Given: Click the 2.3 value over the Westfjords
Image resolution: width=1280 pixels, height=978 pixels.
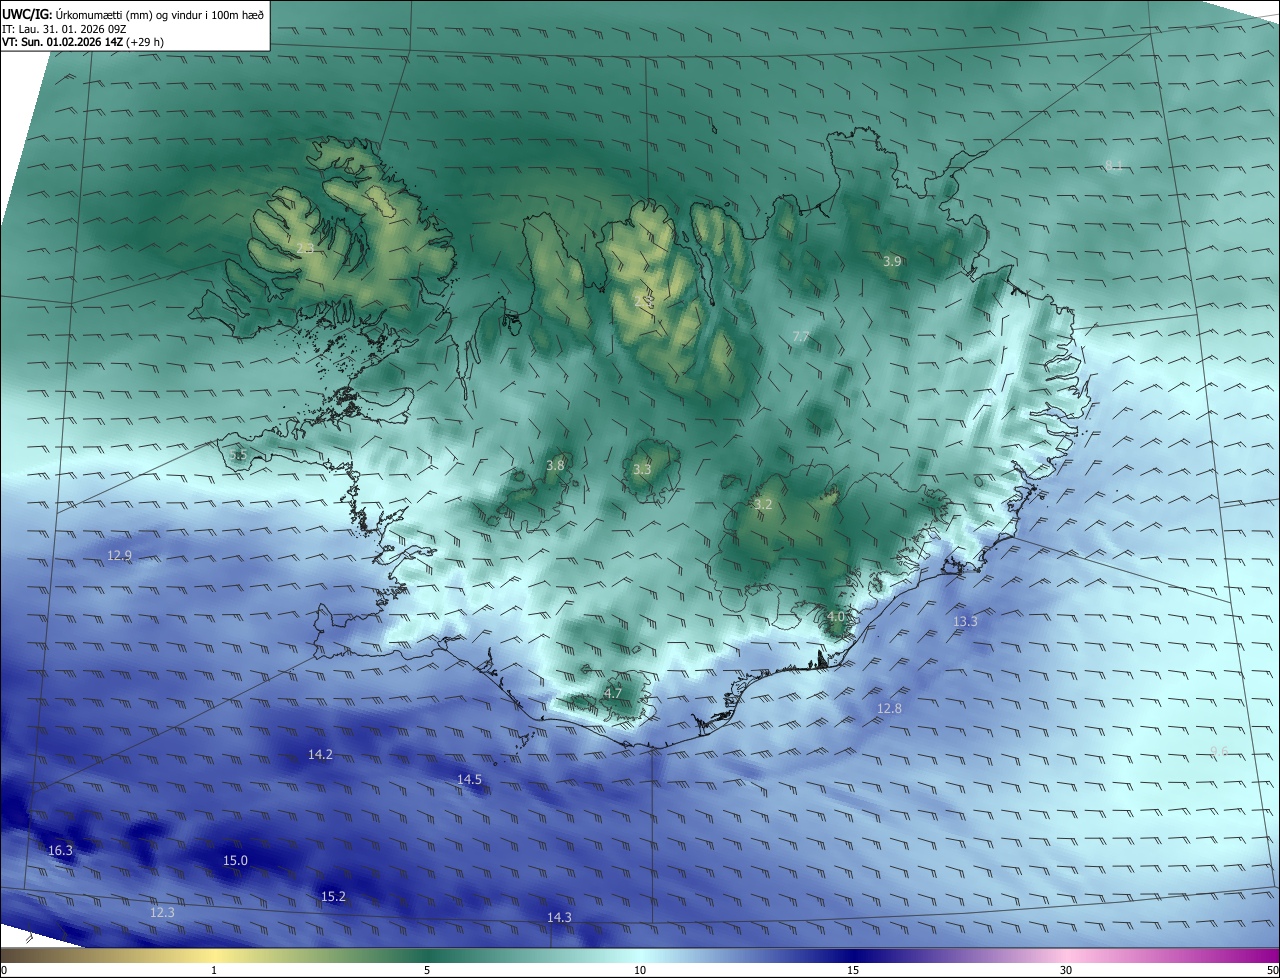Looking at the screenshot, I should tap(306, 247).
